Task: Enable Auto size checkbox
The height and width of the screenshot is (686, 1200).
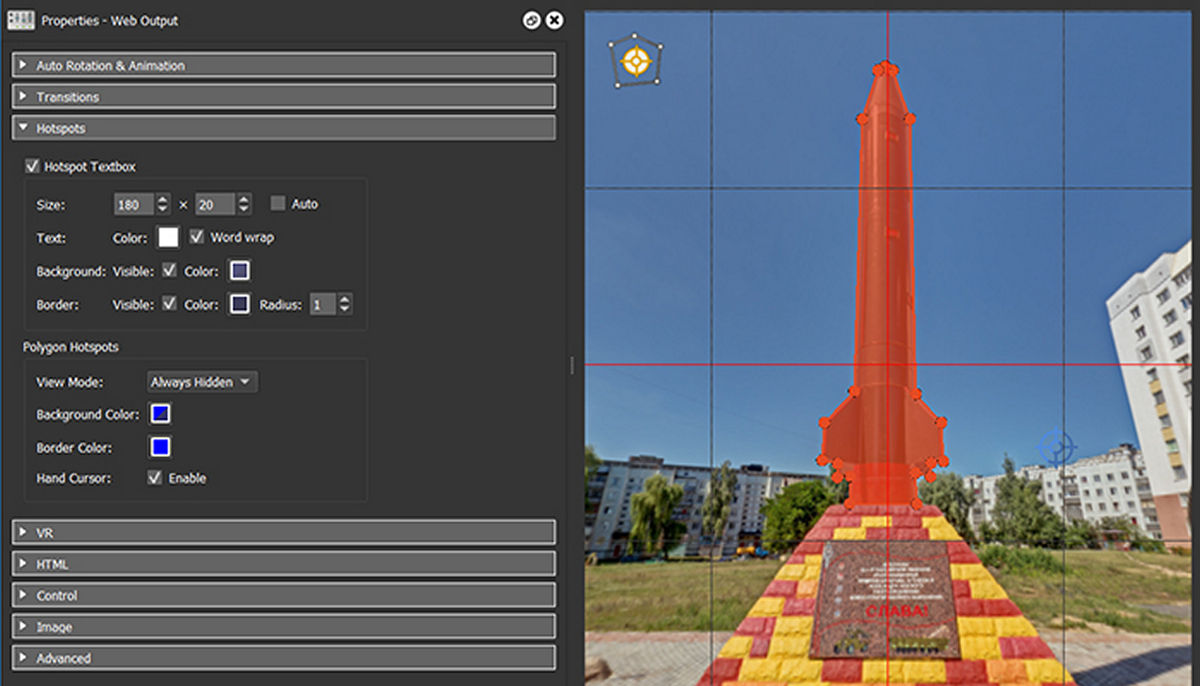Action: point(278,204)
